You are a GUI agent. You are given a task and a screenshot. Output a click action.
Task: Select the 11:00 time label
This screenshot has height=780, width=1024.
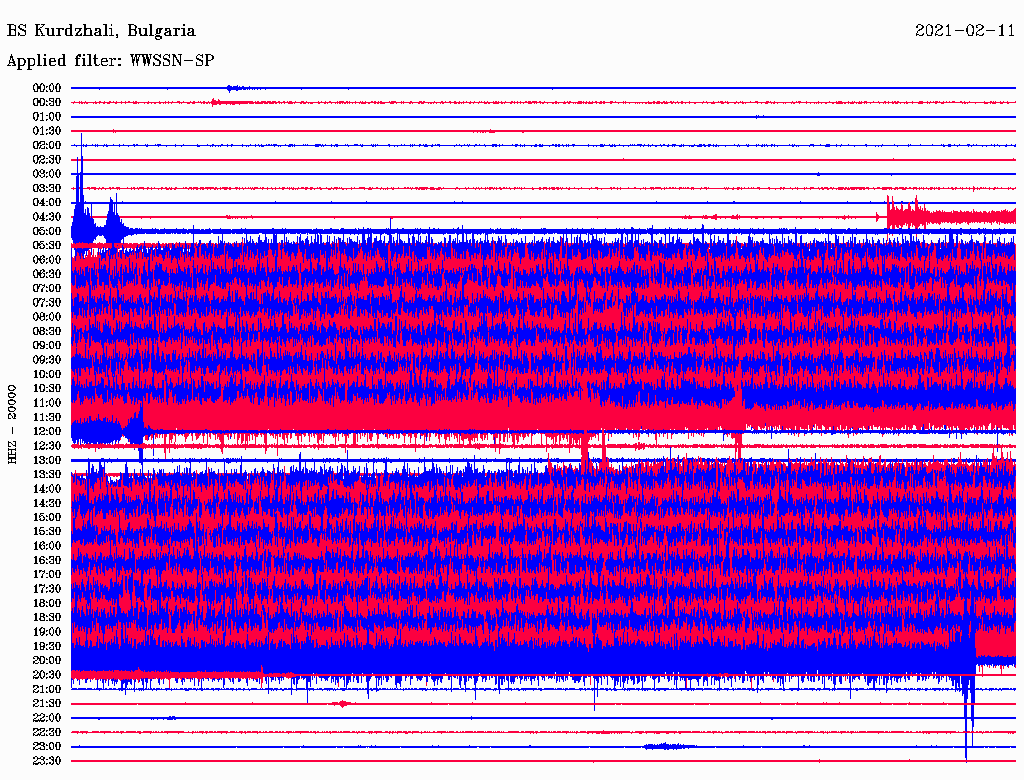[47, 402]
